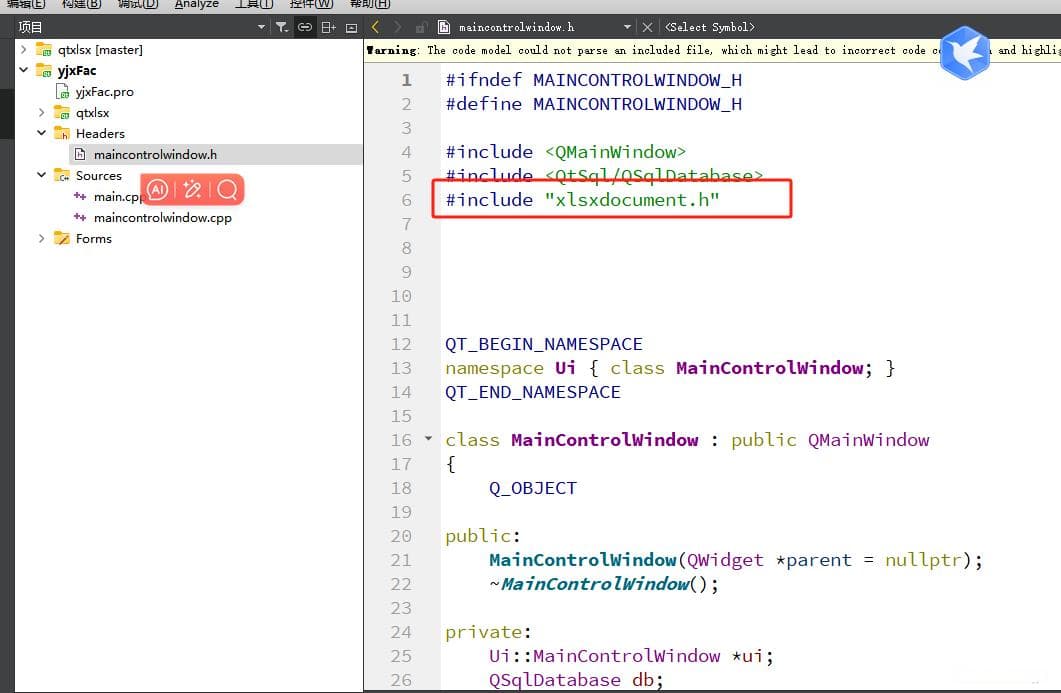Image resolution: width=1061 pixels, height=693 pixels.
Task: Select maincontrolwindow.h in the tree
Action: point(155,154)
